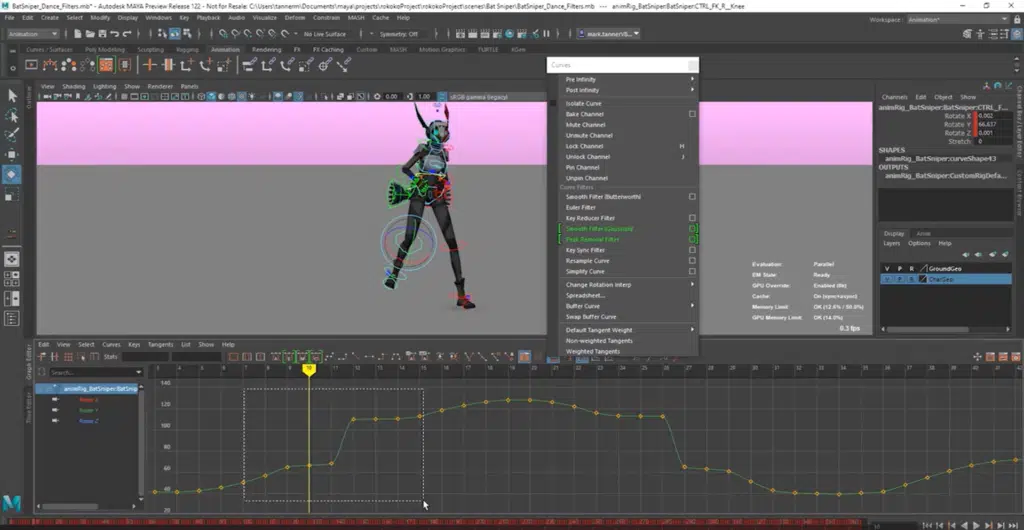This screenshot has width=1024, height=530.
Task: Click the current-frame marker at frame 10
Action: (309, 369)
